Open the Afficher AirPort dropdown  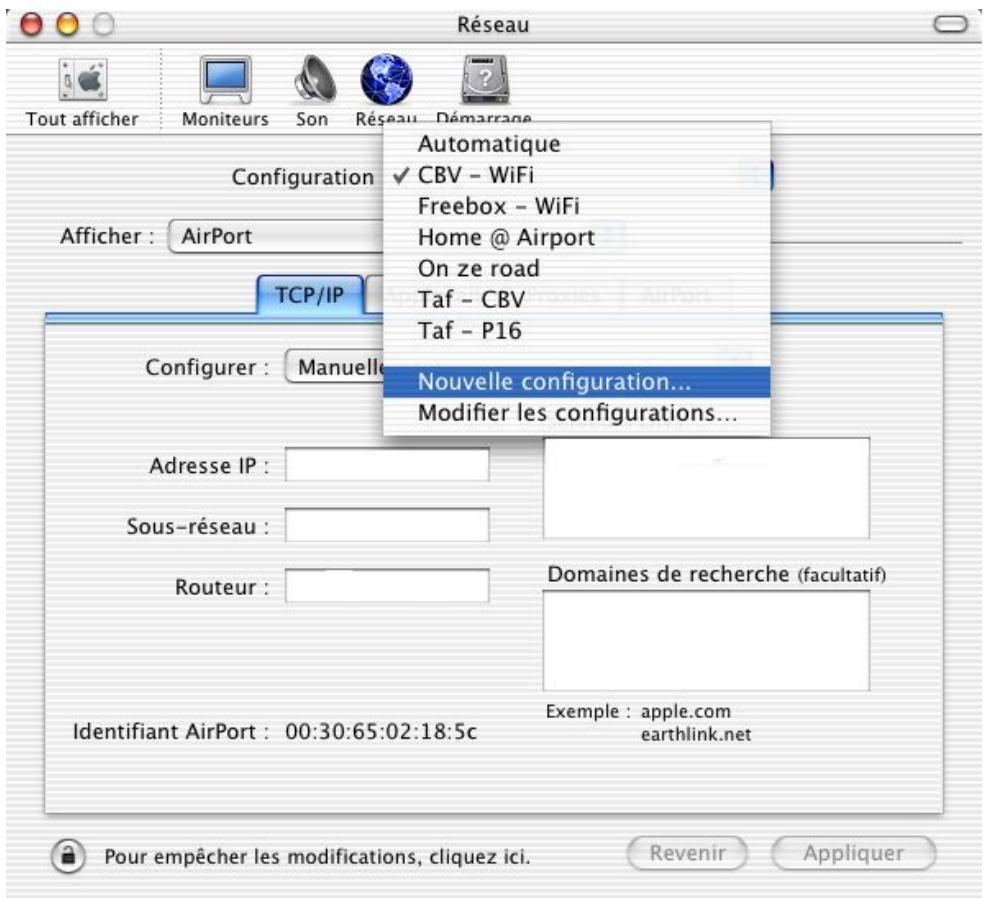pyautogui.click(x=276, y=237)
